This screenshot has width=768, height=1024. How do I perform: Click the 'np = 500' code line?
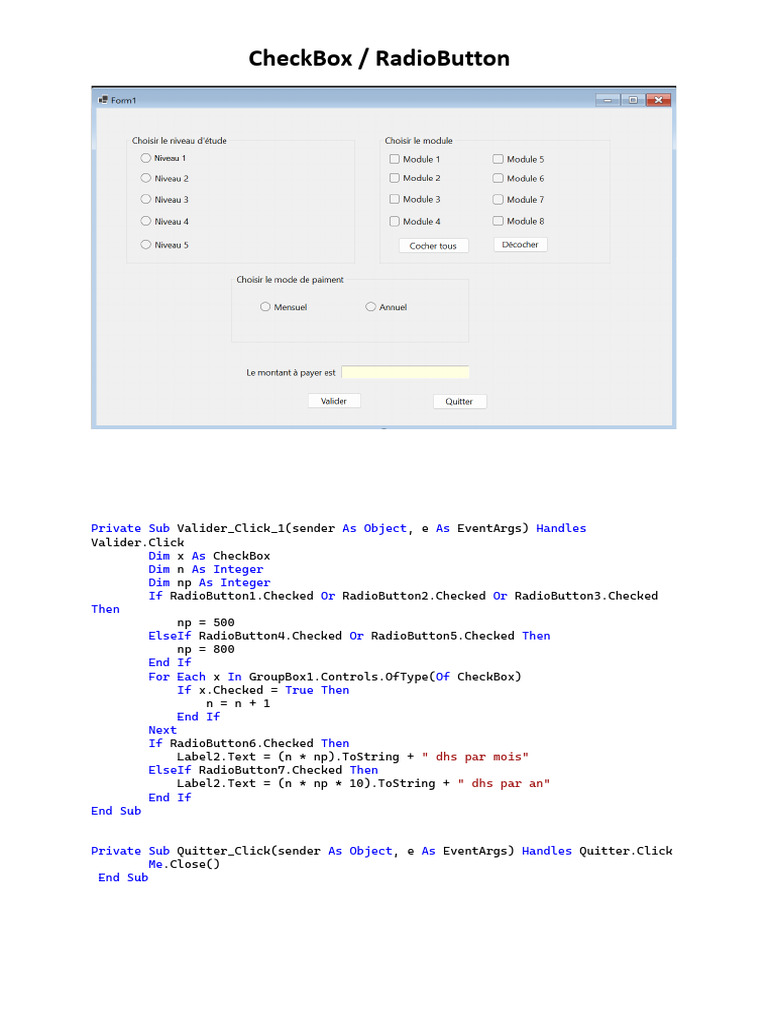coord(206,622)
